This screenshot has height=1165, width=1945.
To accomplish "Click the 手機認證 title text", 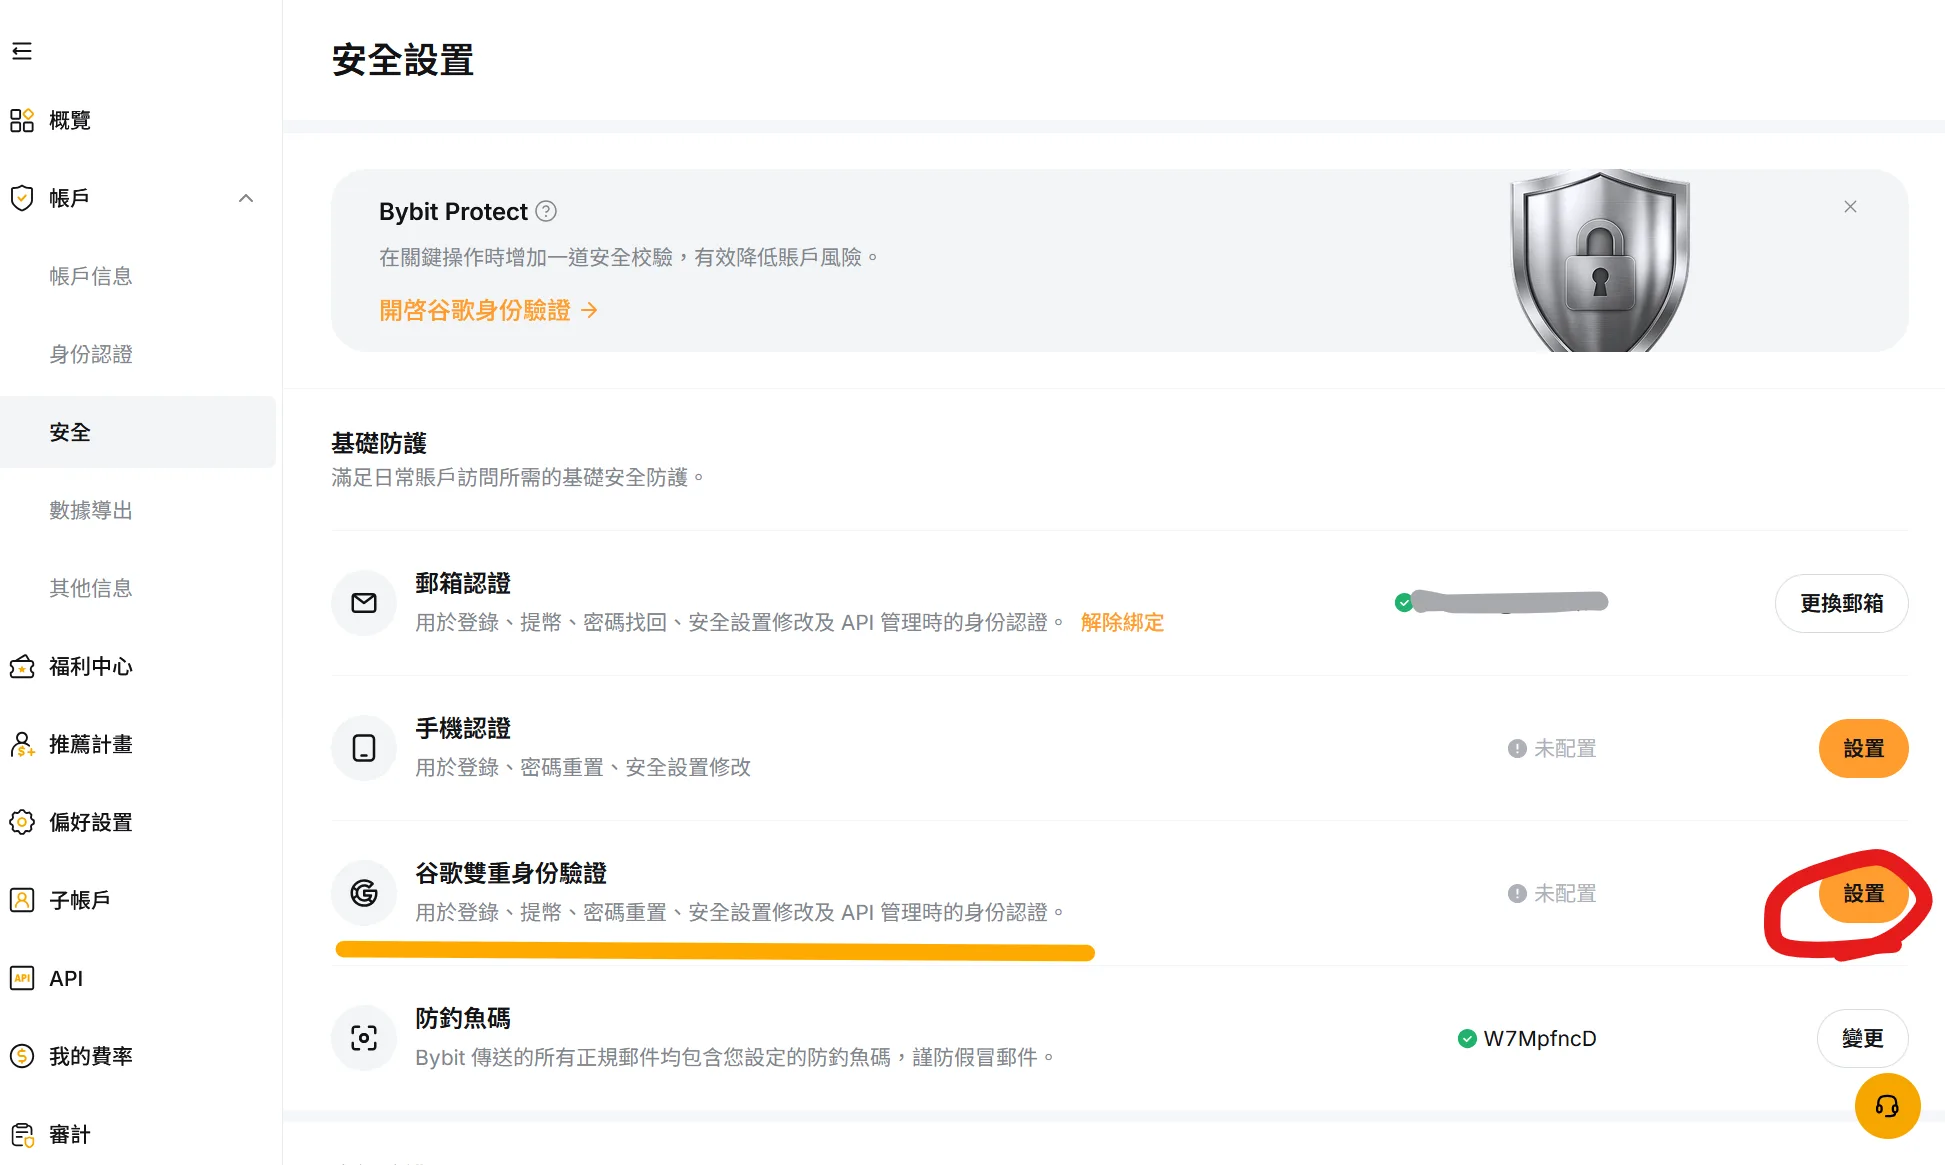I will (x=463, y=728).
